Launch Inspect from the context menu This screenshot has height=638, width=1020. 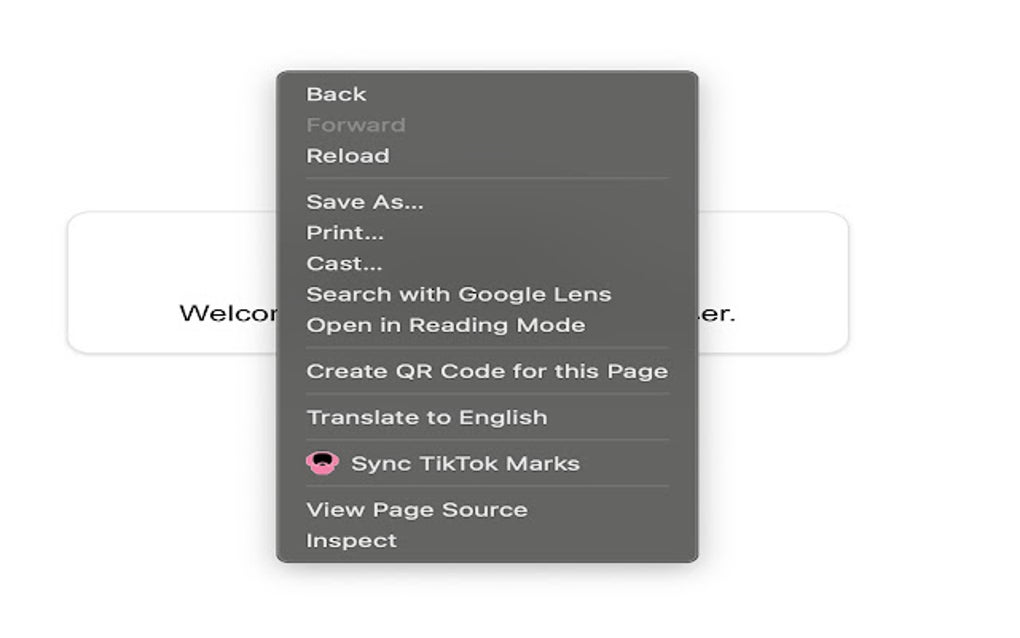point(351,540)
